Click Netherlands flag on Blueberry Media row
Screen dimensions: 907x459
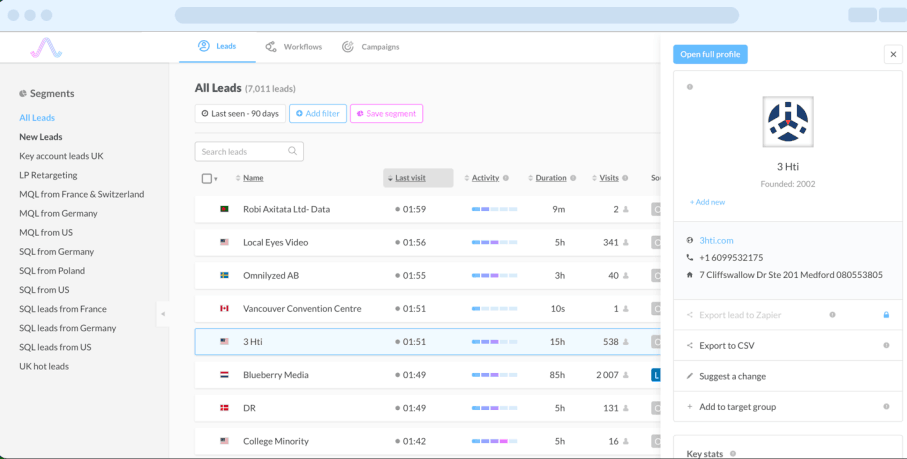[x=224, y=375]
